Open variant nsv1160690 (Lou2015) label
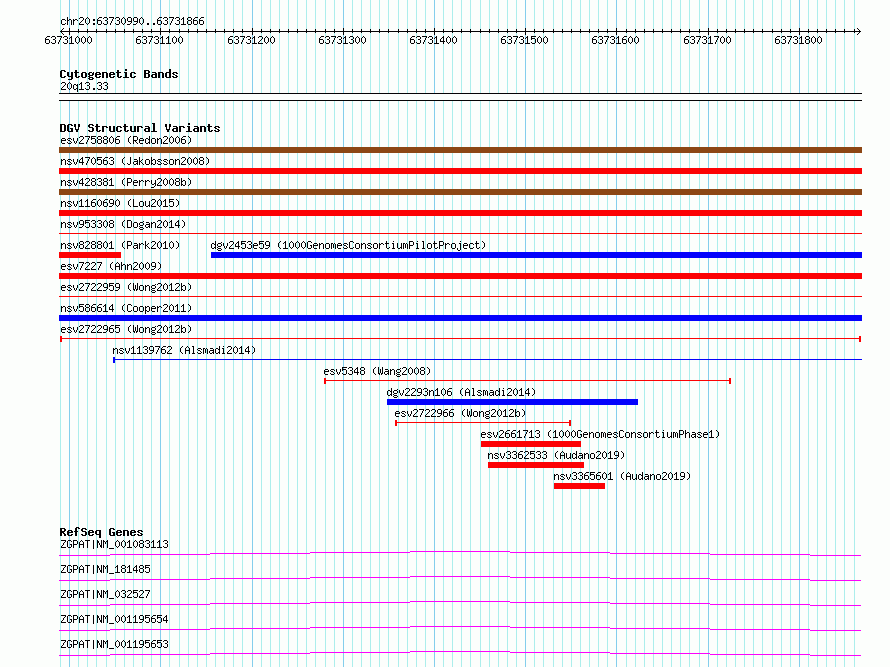The width and height of the screenshot is (890, 667). point(120,203)
